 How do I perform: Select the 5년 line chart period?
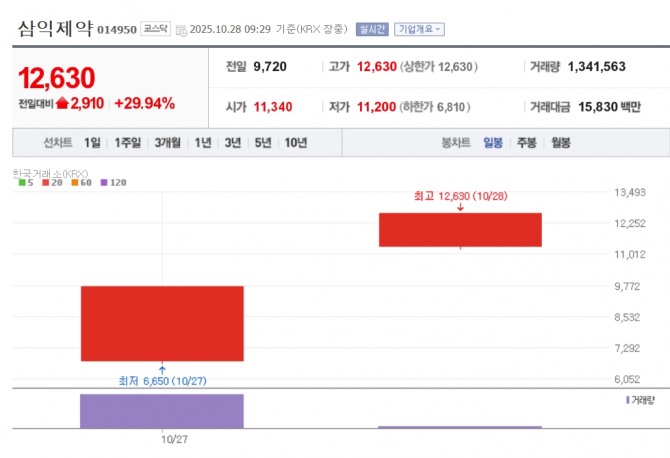pos(263,143)
